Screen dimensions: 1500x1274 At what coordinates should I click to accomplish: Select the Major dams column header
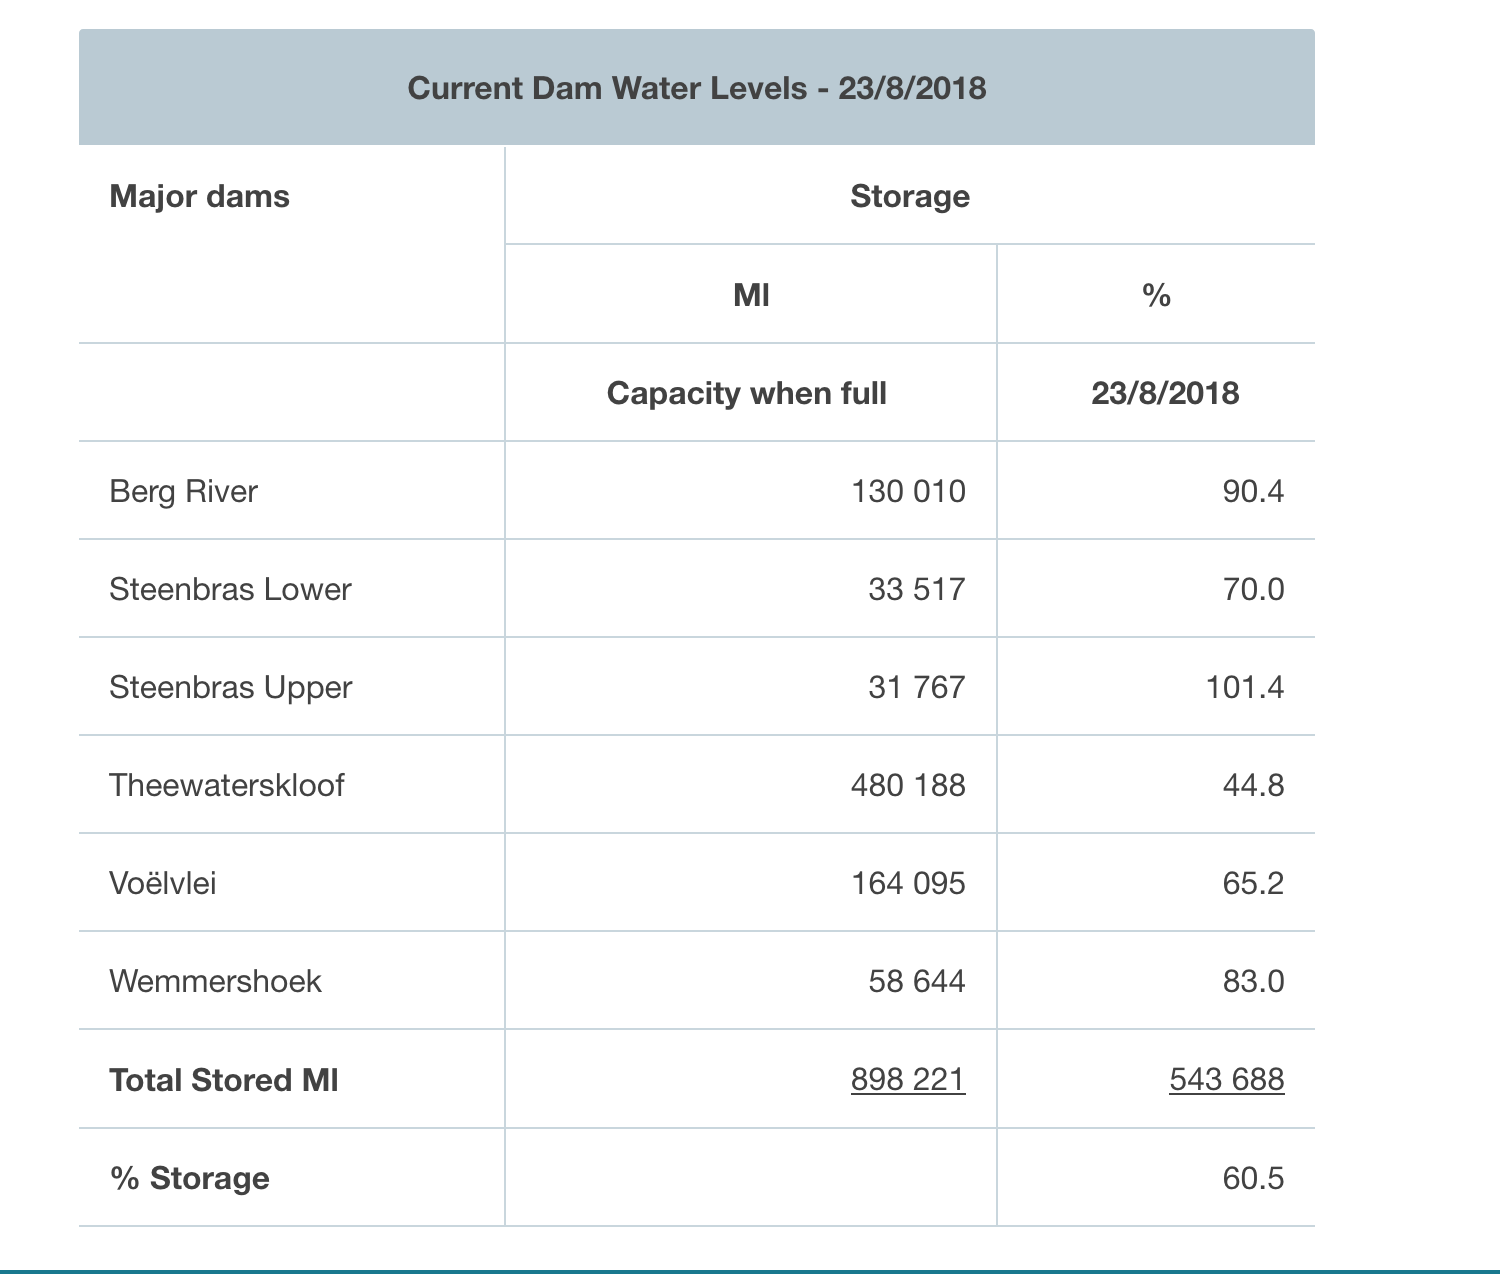point(200,196)
